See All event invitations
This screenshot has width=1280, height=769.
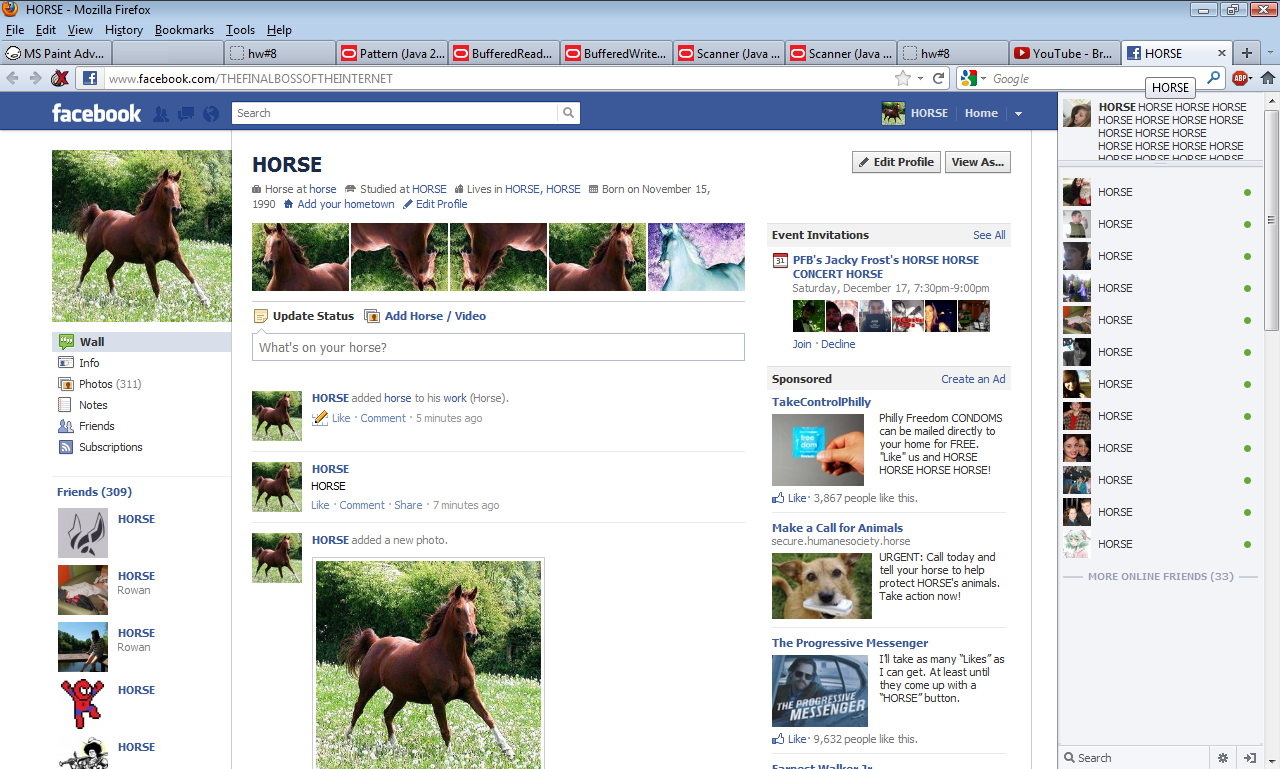tap(989, 235)
